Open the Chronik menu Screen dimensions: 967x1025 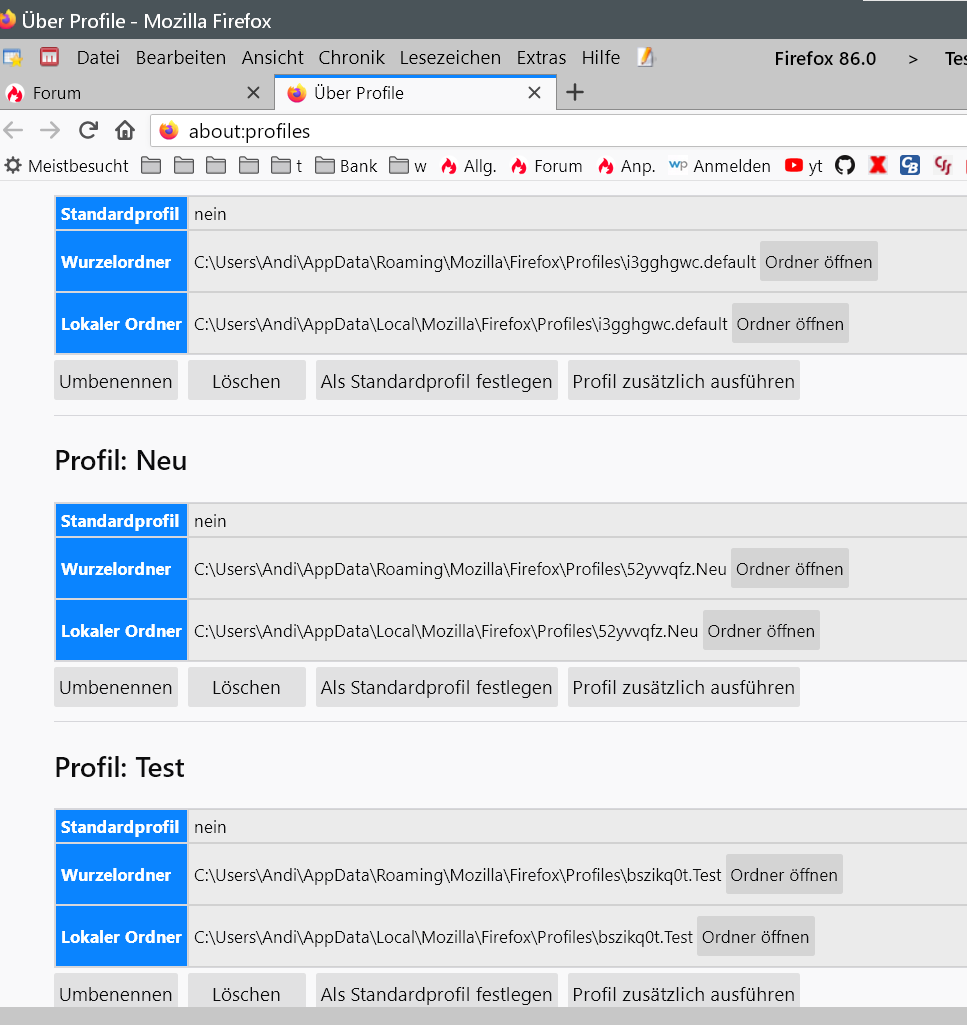tap(351, 58)
